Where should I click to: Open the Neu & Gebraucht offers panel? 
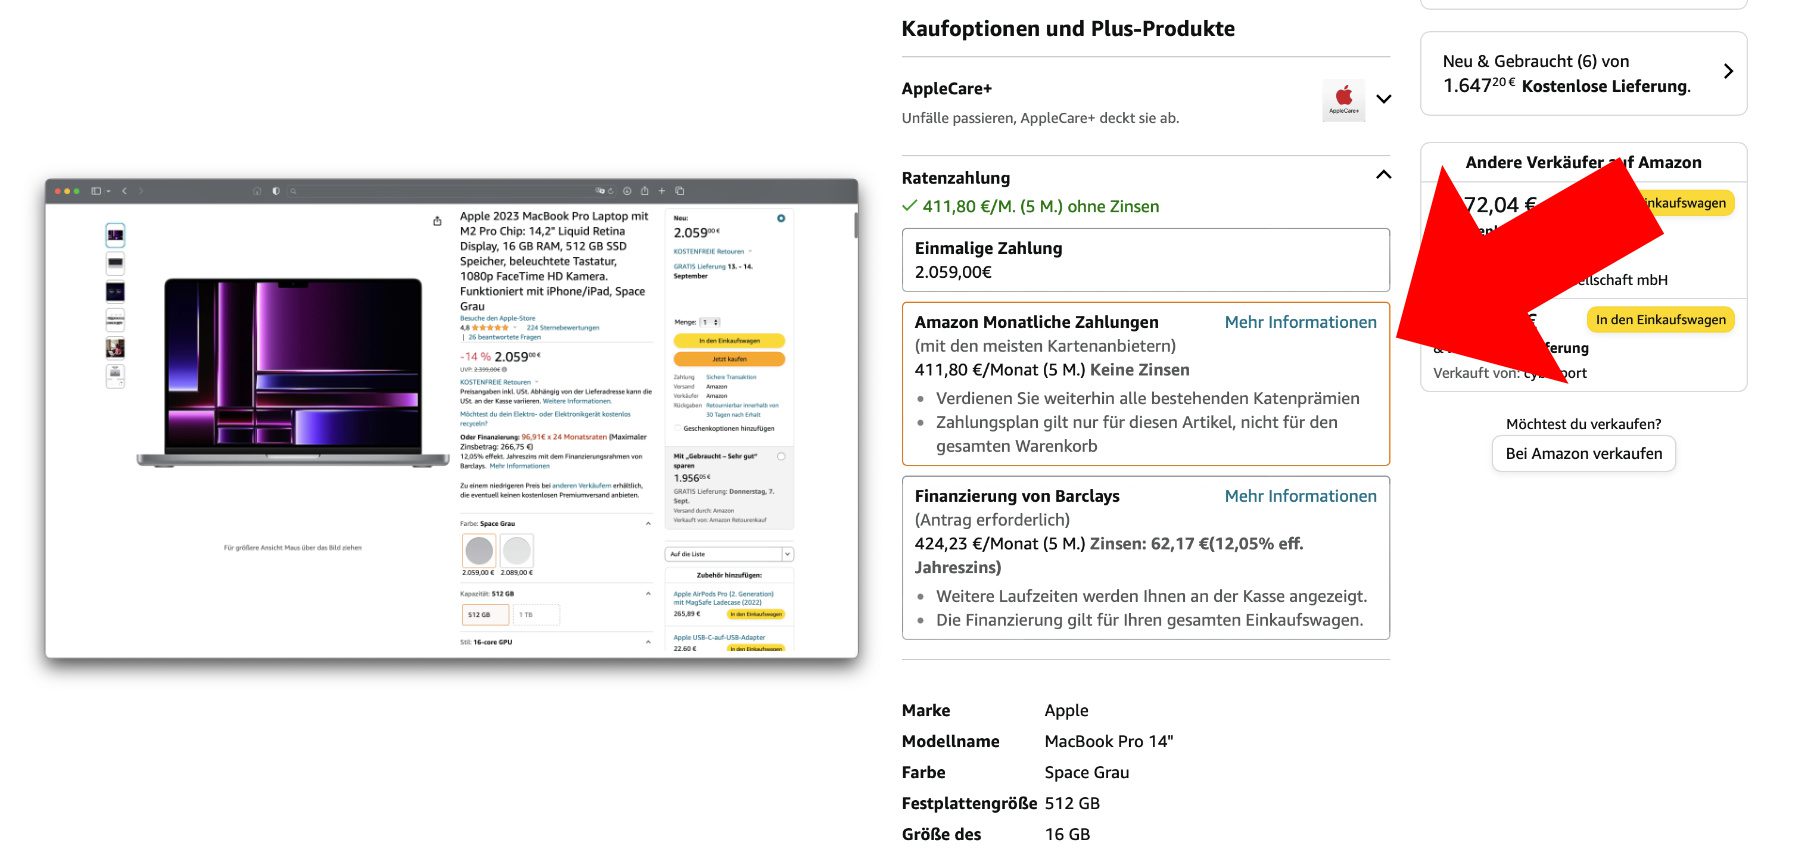[x=1583, y=73]
